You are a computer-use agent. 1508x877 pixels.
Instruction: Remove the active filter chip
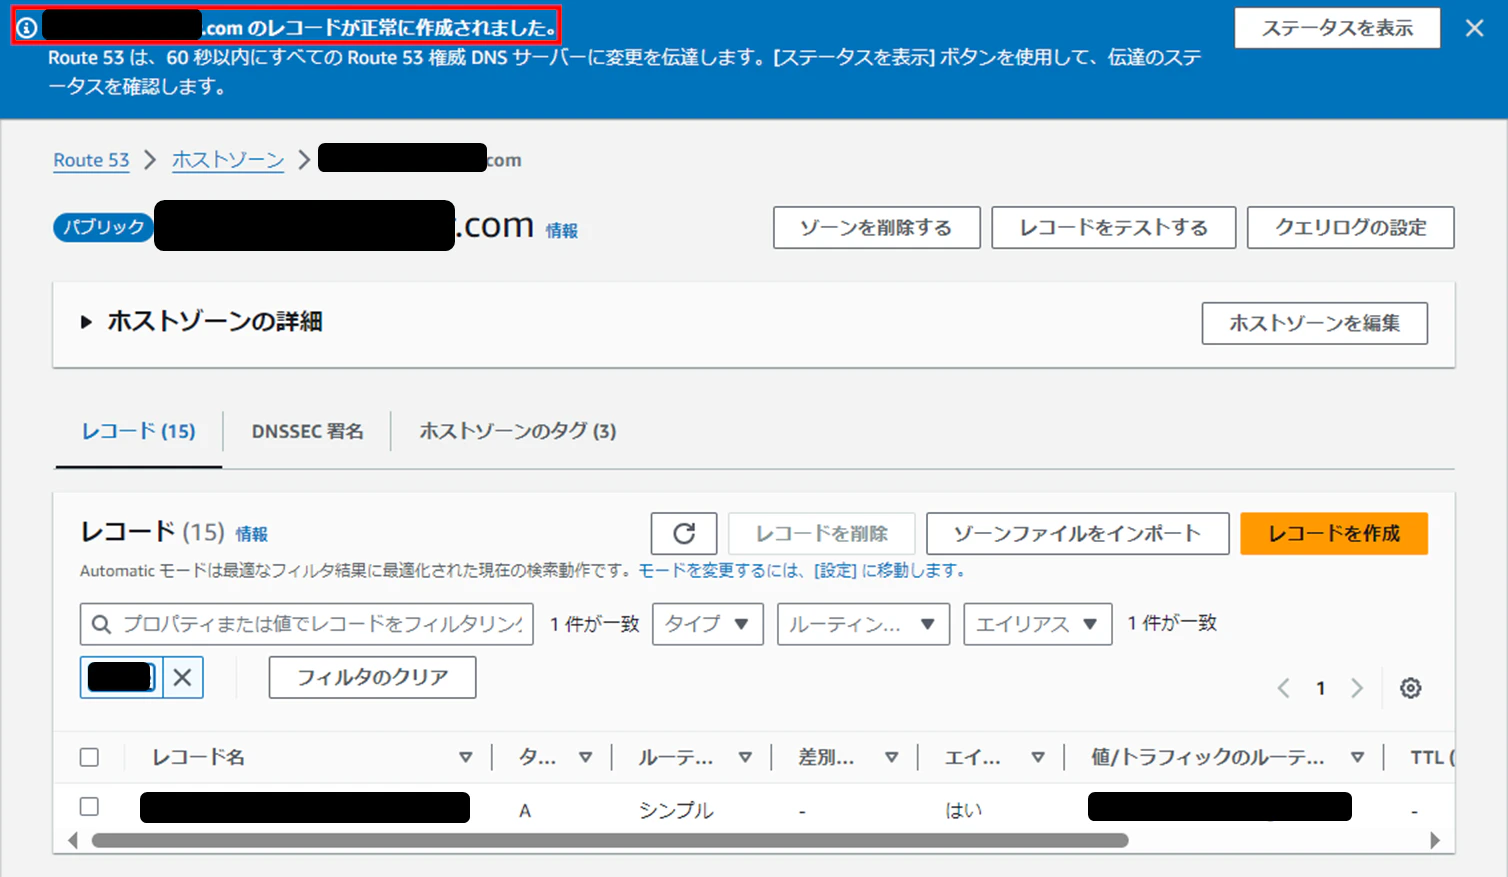tap(182, 677)
